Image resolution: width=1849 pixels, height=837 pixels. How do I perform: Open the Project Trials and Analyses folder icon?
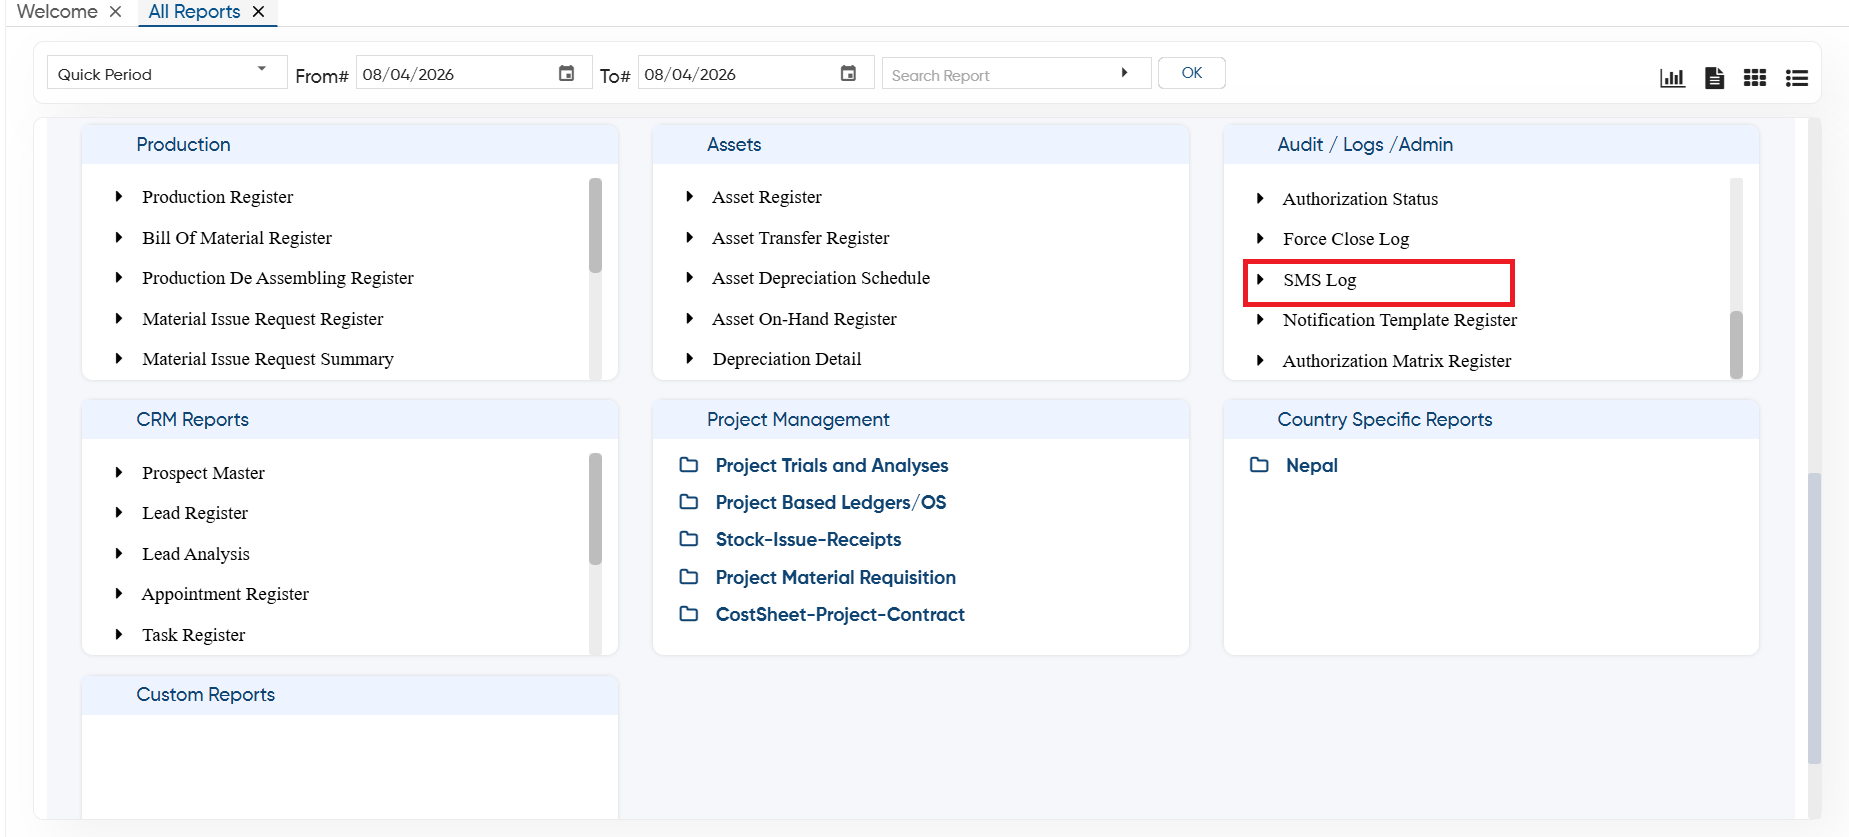tap(689, 465)
